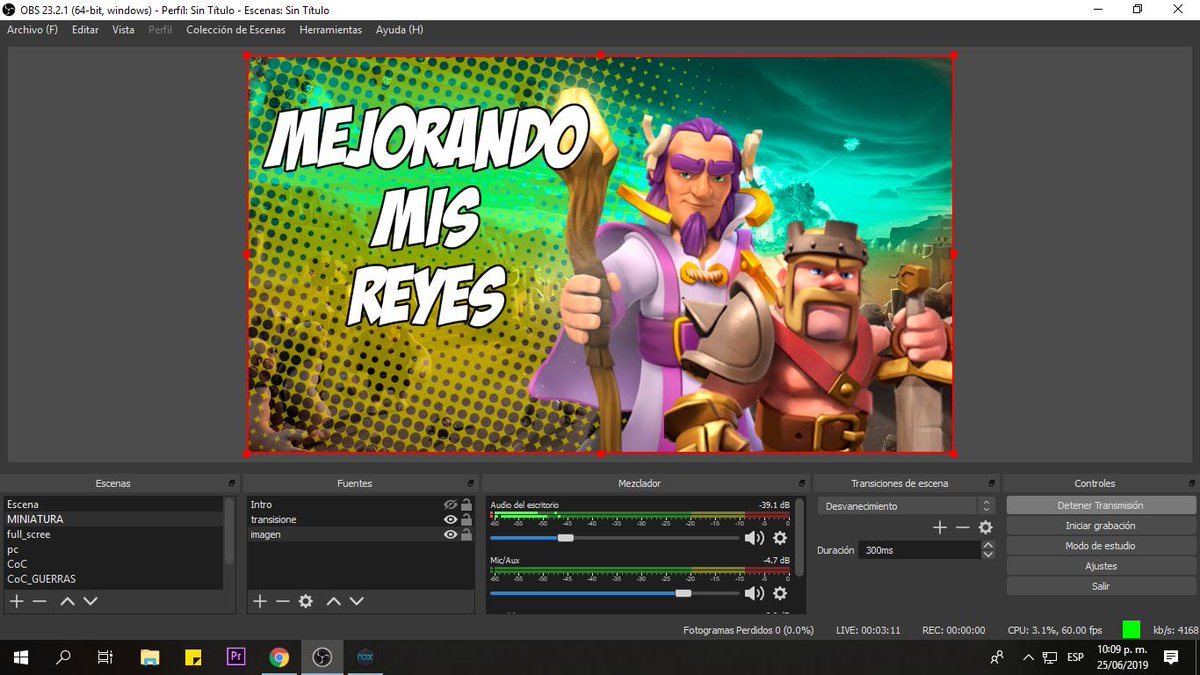Image resolution: width=1200 pixels, height=675 pixels.
Task: Click Iniciar grabación button
Action: [1100, 526]
